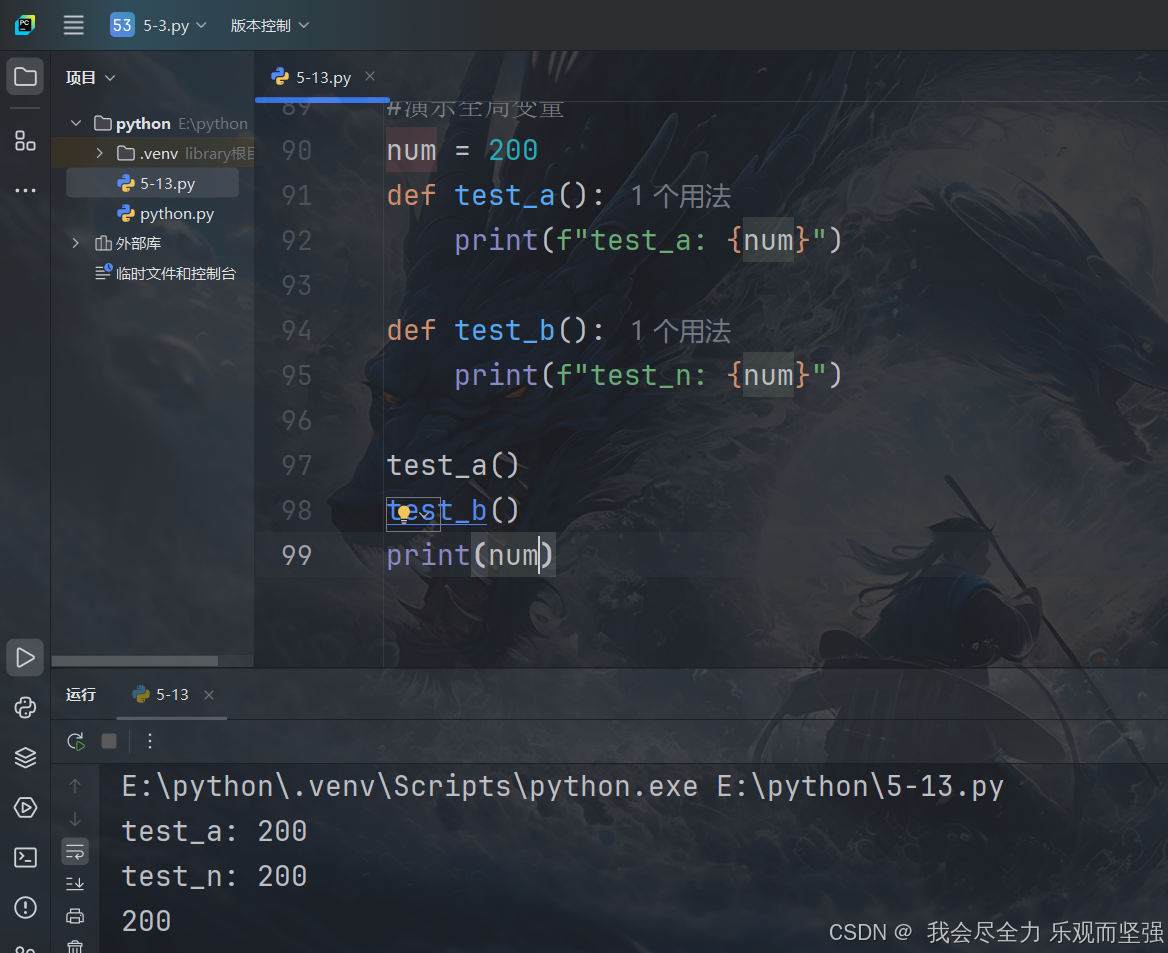This screenshot has height=953, width=1168.
Task: Open the 项目 view dropdown
Action: pos(90,77)
